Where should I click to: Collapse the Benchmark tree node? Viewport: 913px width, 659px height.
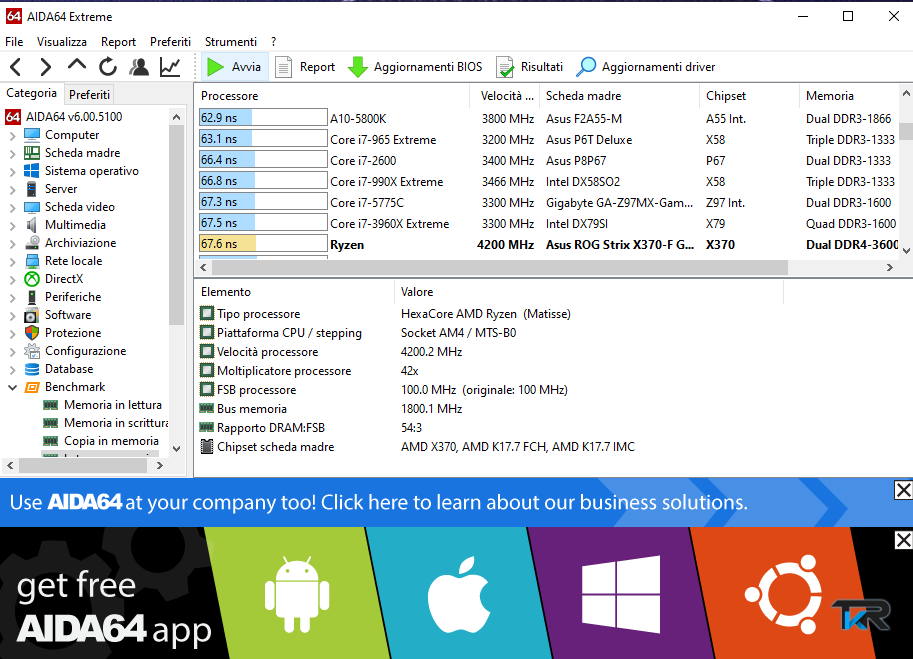click(12, 387)
